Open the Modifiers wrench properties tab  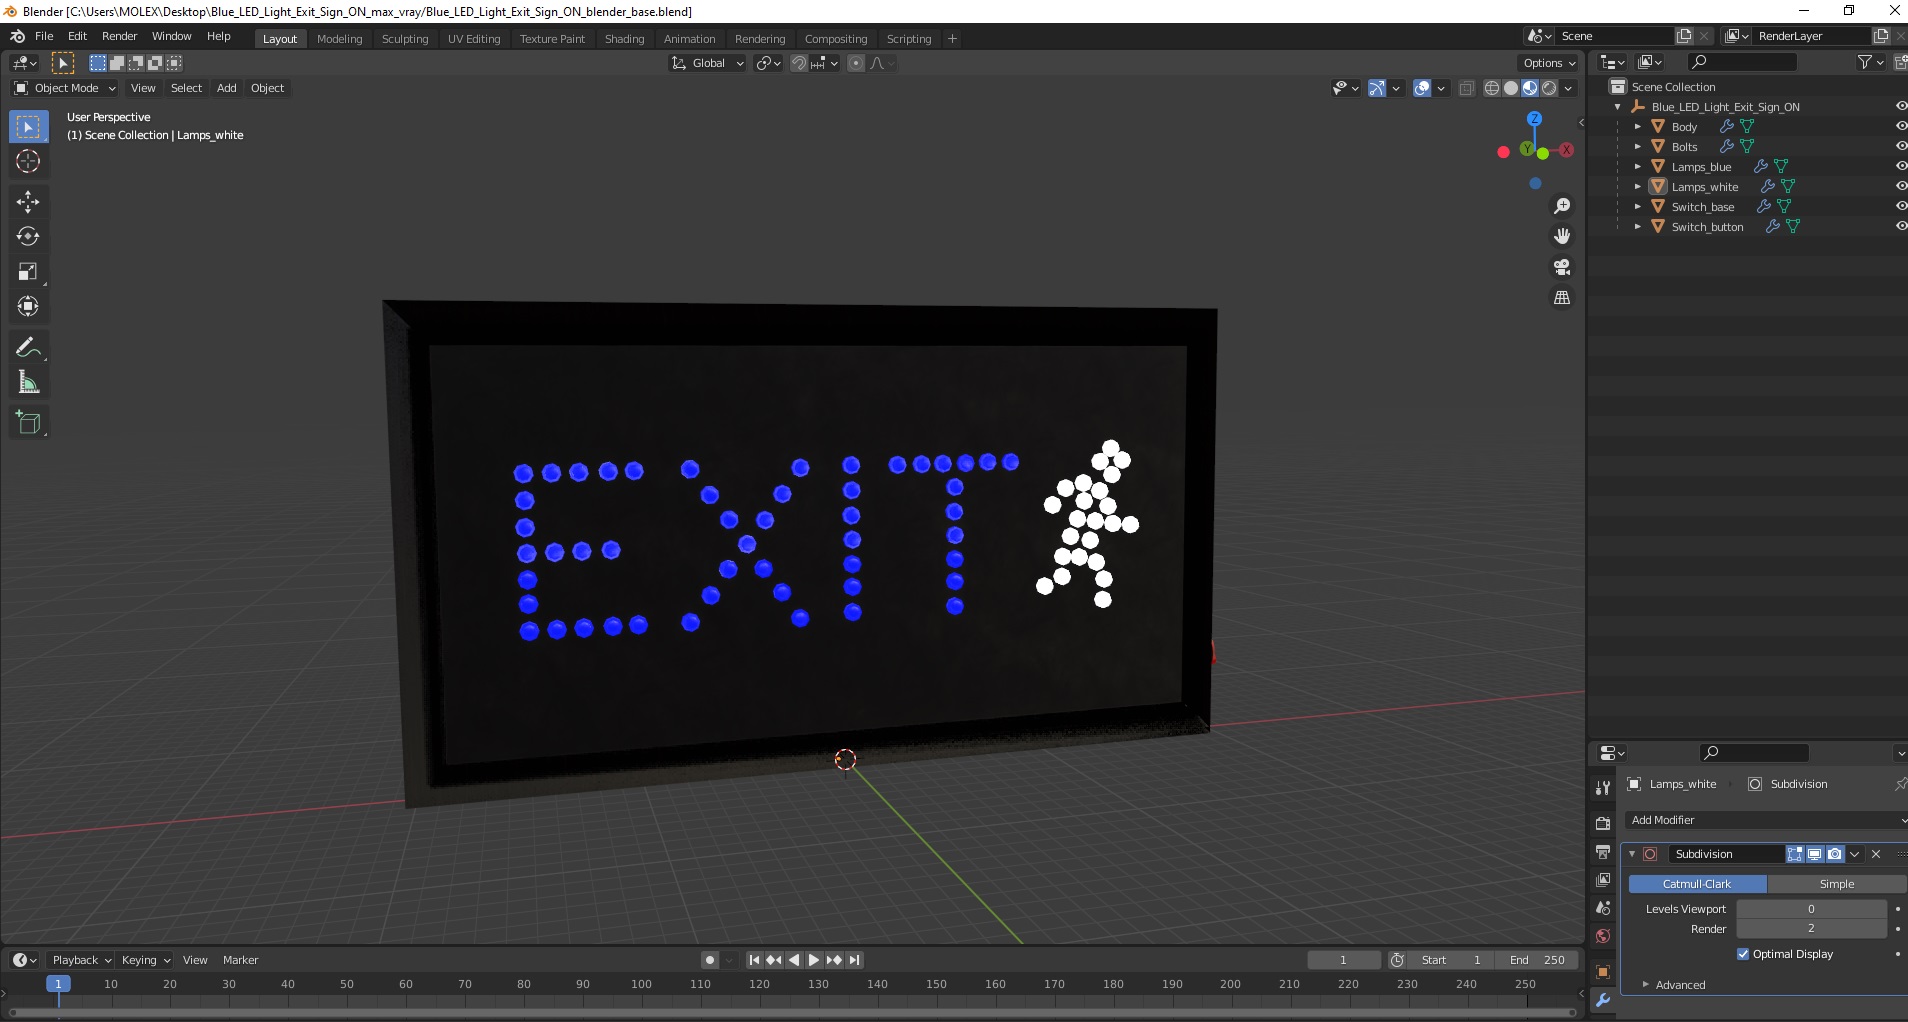point(1603,1000)
